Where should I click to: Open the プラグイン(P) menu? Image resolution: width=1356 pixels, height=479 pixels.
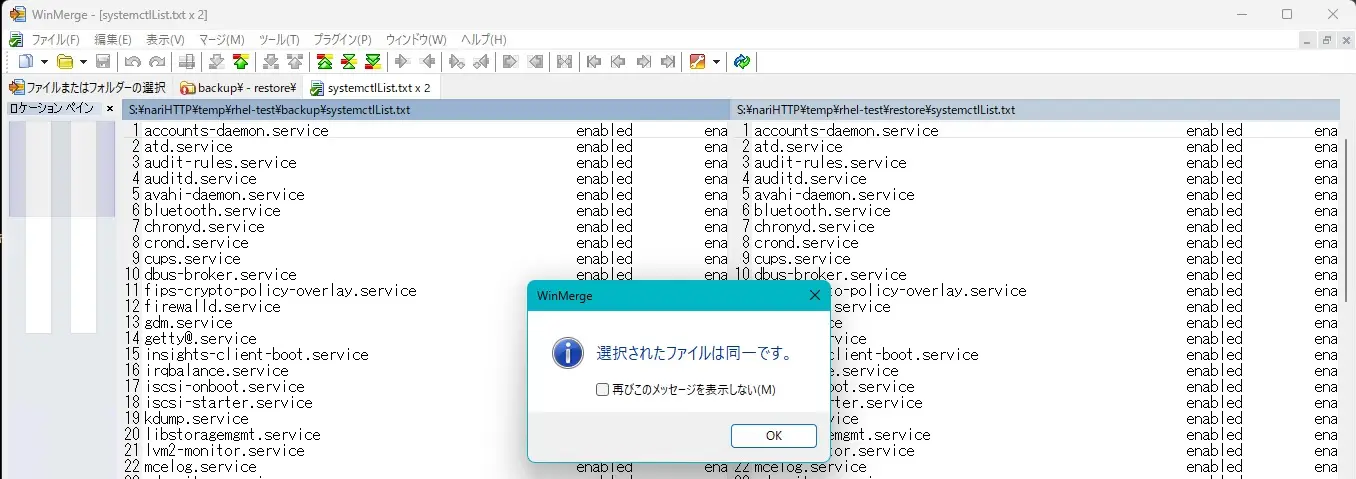(x=342, y=40)
